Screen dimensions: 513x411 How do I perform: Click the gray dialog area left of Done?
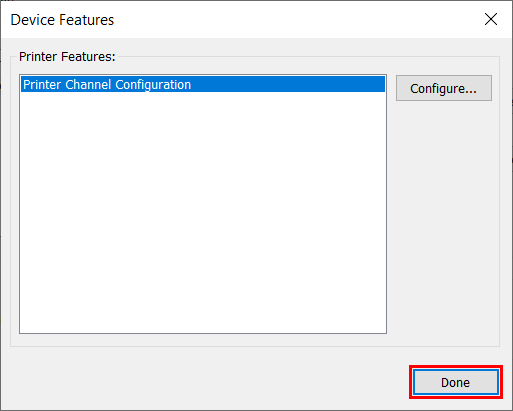click(207, 380)
